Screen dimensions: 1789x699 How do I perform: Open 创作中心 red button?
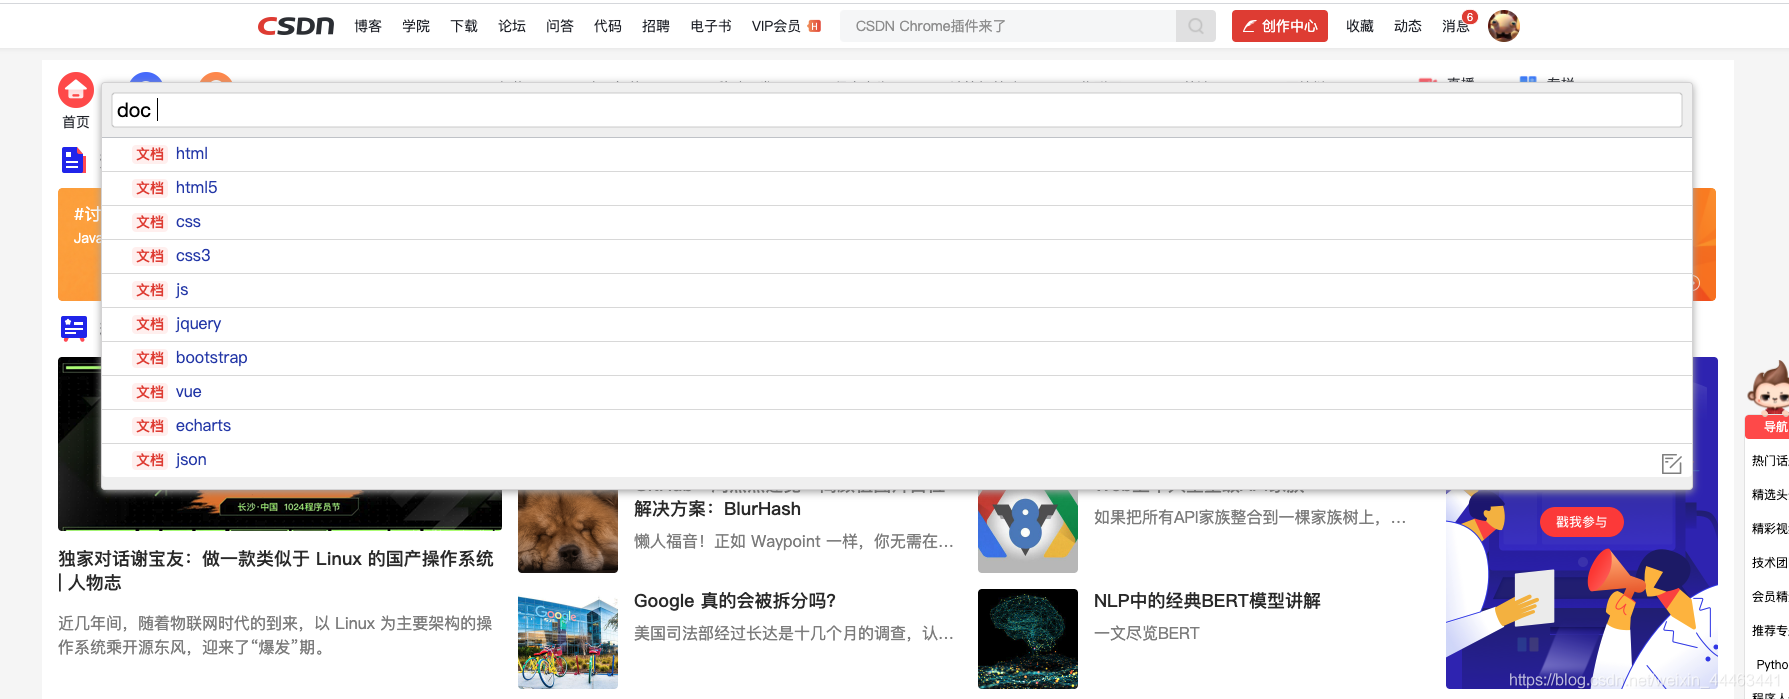(x=1280, y=26)
